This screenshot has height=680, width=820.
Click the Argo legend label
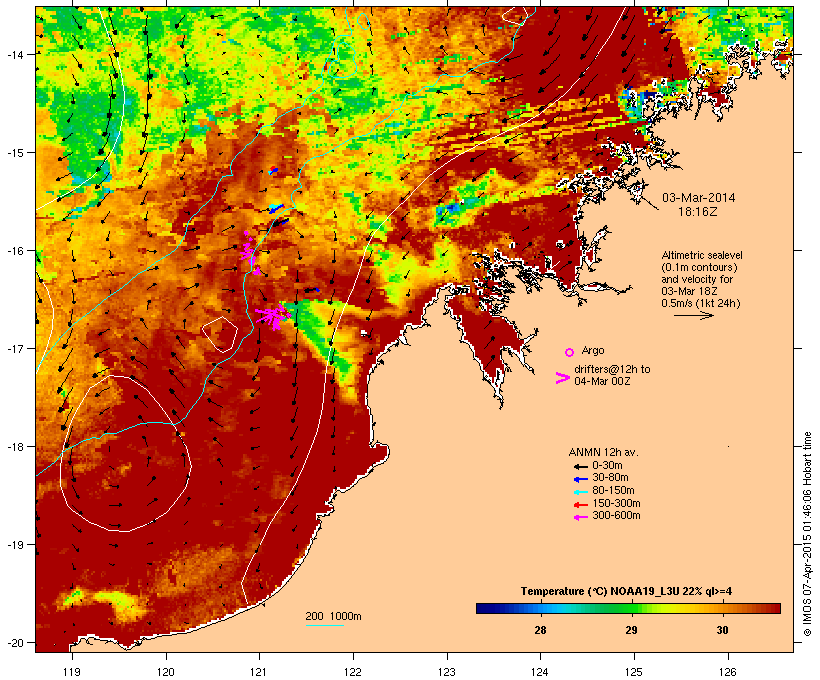pos(593,350)
